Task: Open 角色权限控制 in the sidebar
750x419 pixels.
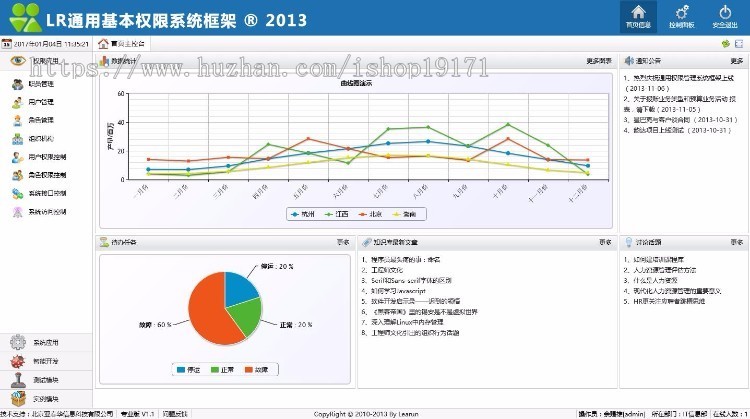Action: [39, 175]
